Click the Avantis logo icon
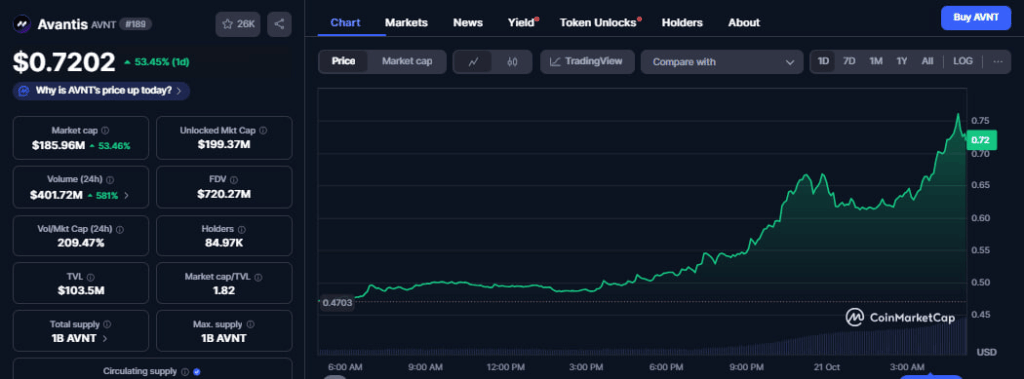 pos(22,24)
